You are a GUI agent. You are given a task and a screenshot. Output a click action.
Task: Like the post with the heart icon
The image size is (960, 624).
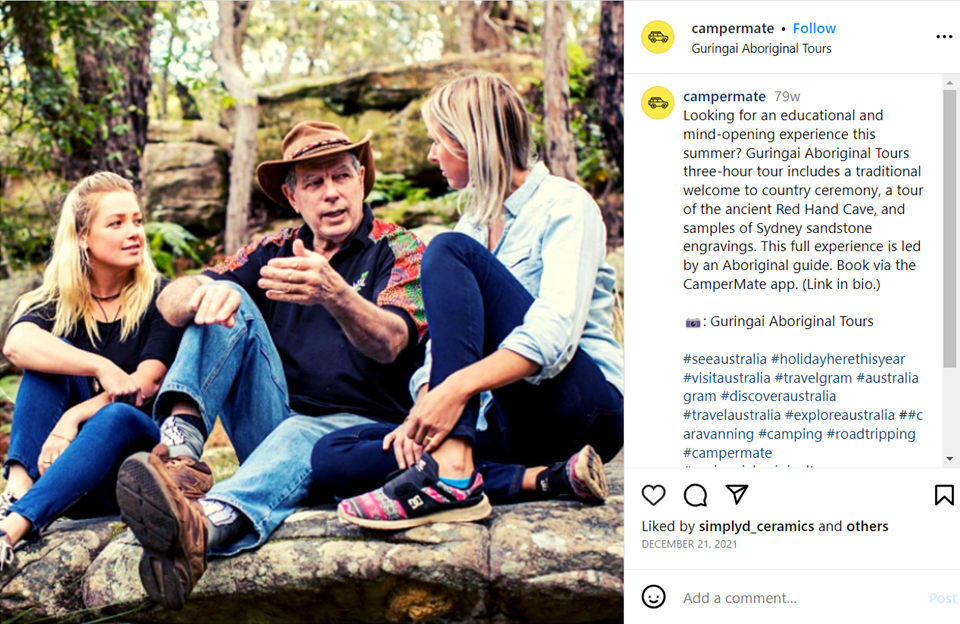(x=653, y=495)
